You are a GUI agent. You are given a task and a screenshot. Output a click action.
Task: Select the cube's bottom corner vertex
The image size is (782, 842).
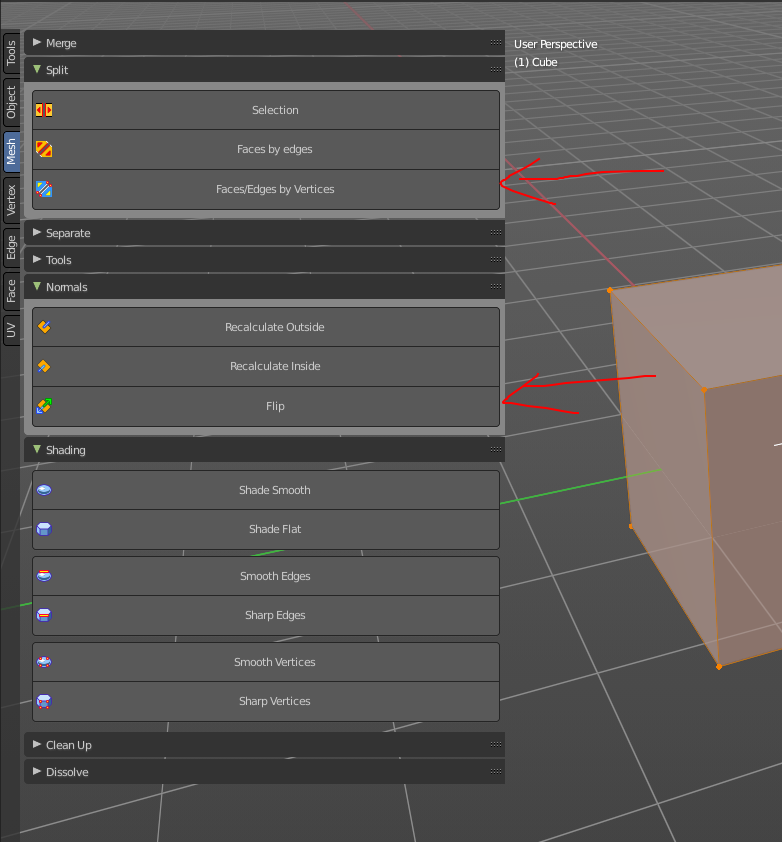tap(719, 667)
